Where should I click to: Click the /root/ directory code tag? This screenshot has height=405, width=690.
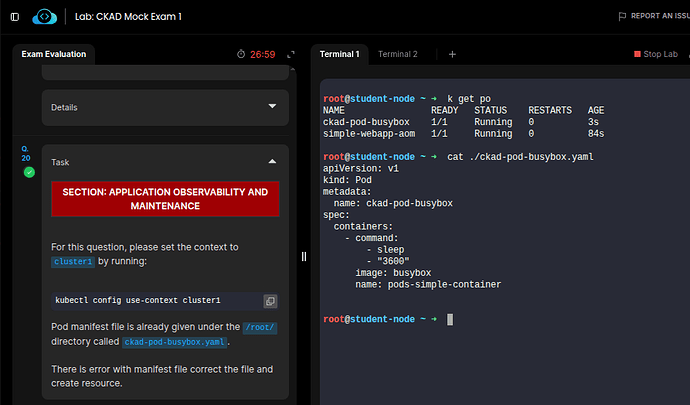[x=260, y=328]
